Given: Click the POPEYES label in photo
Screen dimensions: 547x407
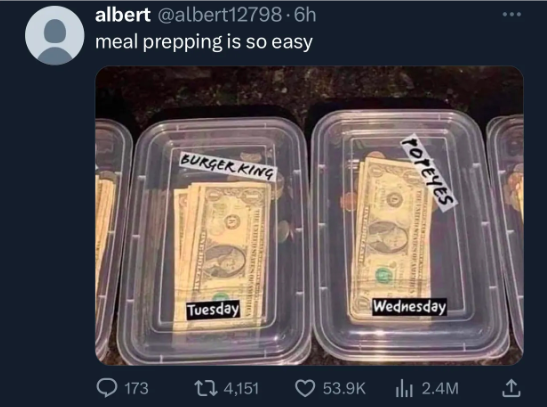Looking at the screenshot, I should pyautogui.click(x=429, y=172).
